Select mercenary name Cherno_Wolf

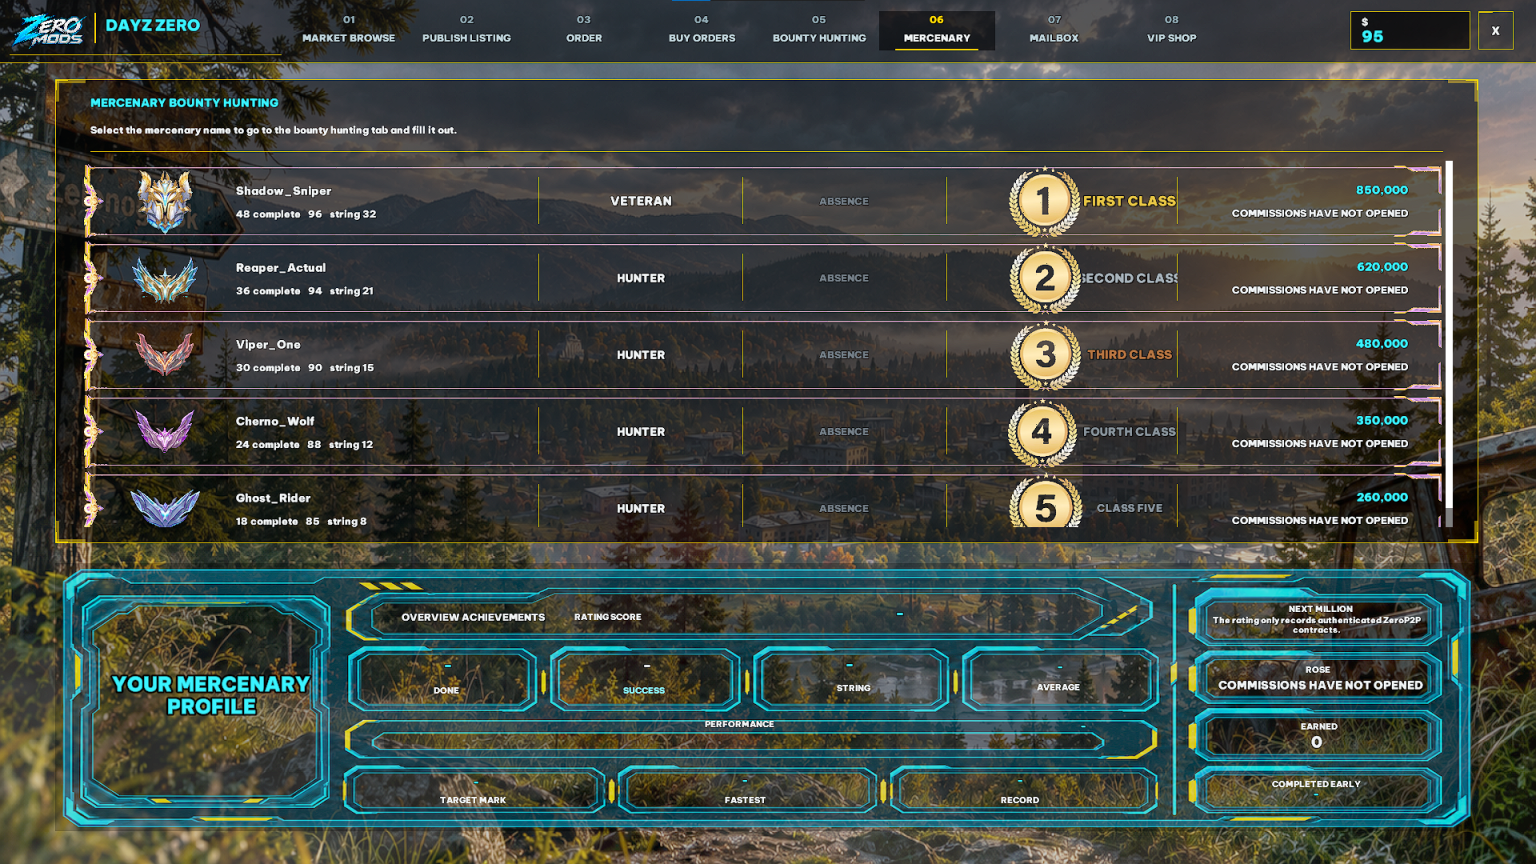coord(275,422)
